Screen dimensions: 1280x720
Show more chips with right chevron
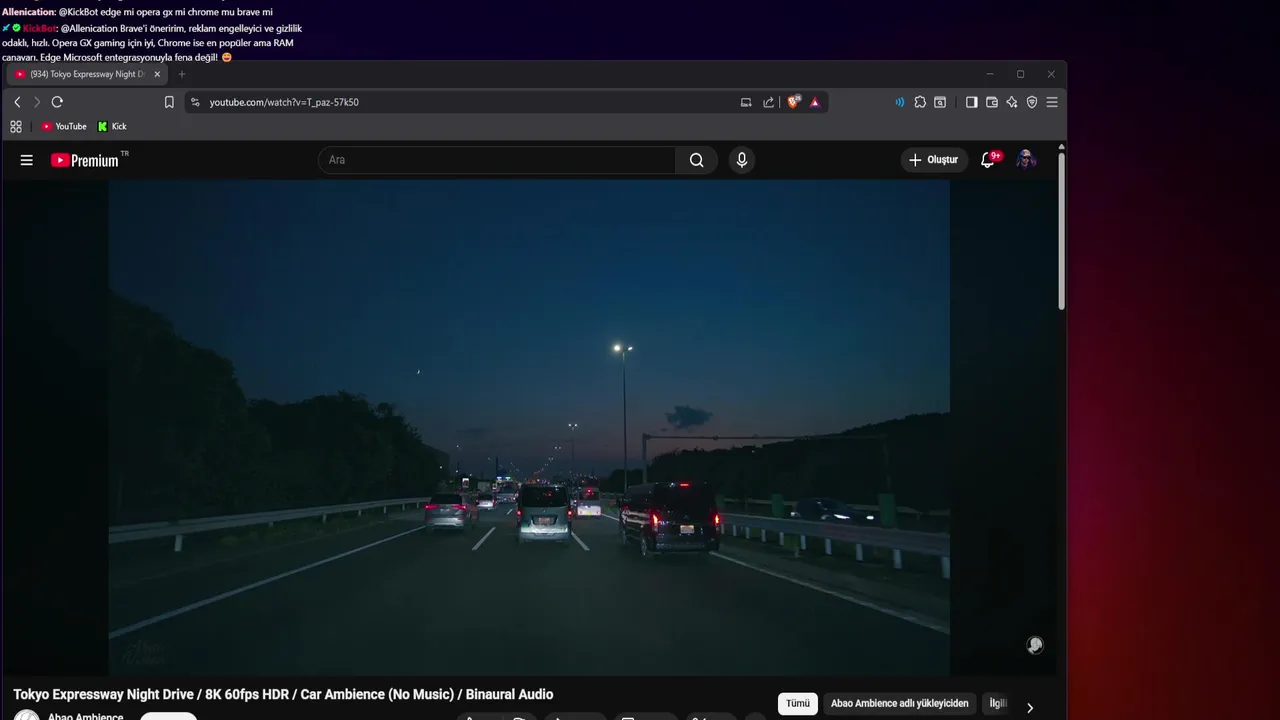tap(1030, 707)
